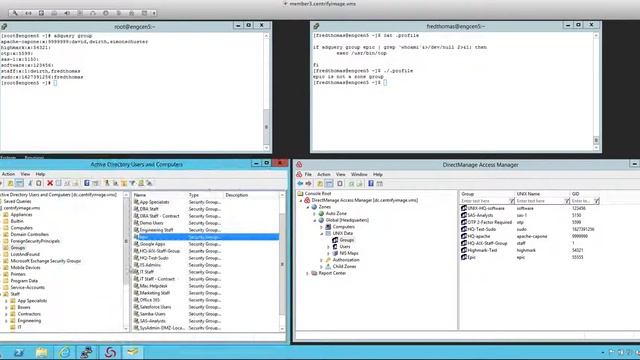Open Action menu in Active Directory window
Viewport: 640px width, 360px height.
coord(8,174)
